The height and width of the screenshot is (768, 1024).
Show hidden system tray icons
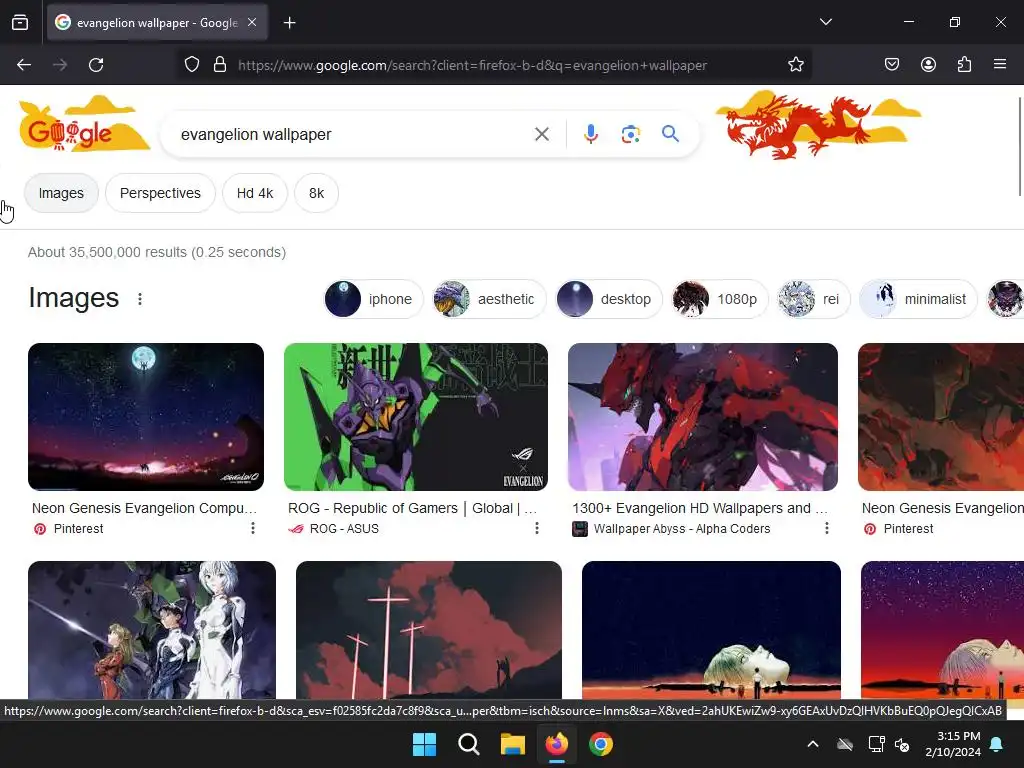click(x=813, y=744)
